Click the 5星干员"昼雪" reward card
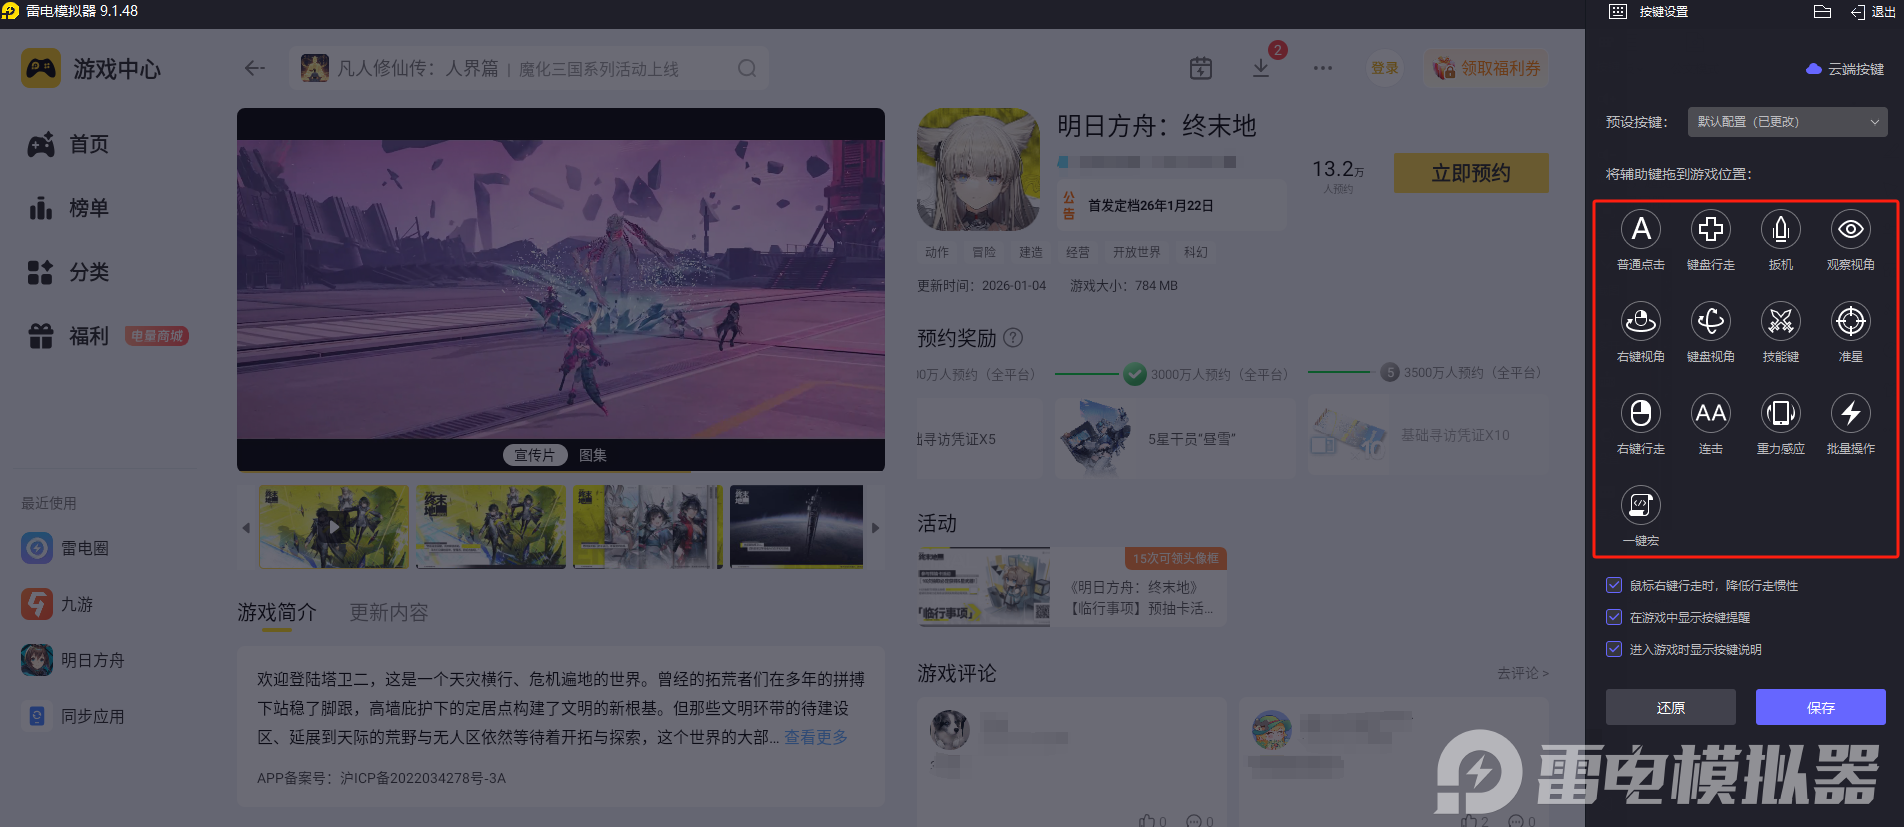1904x827 pixels. click(x=1175, y=436)
